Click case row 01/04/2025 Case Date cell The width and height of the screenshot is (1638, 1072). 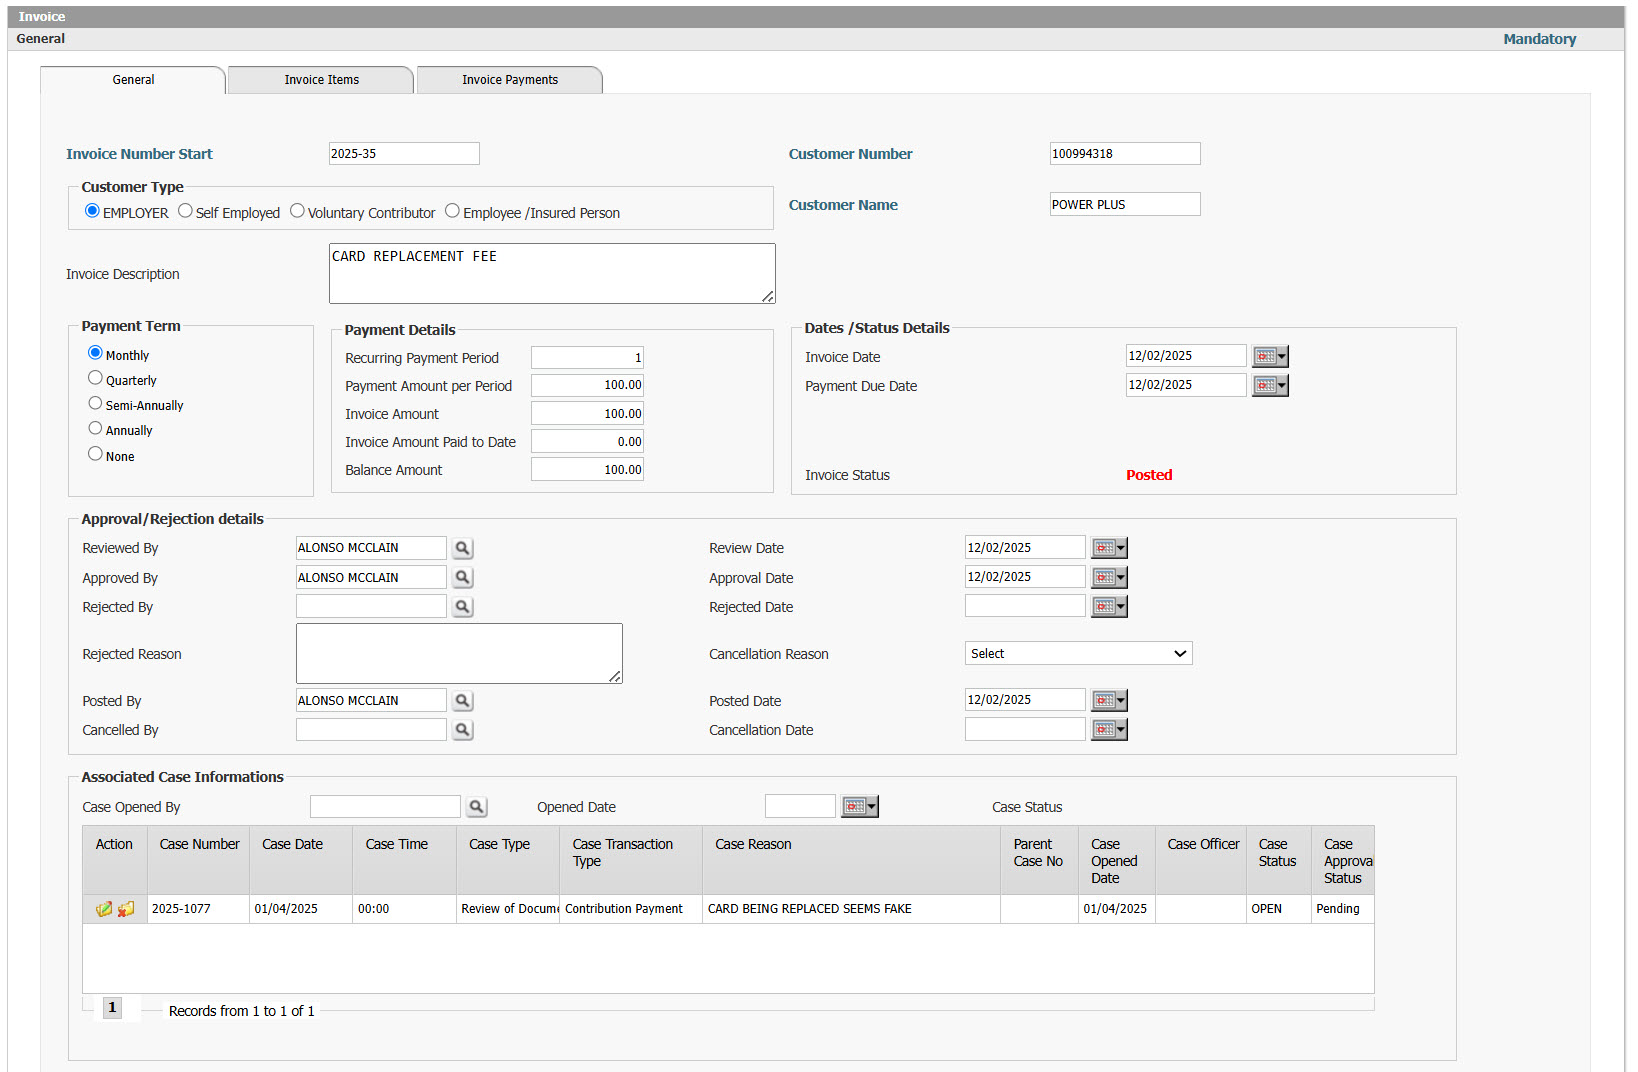point(300,909)
